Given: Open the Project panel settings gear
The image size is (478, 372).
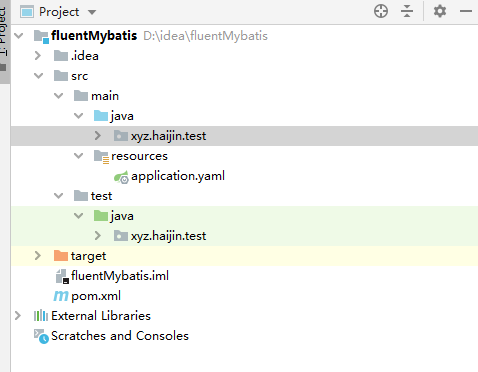Looking at the screenshot, I should click(440, 11).
